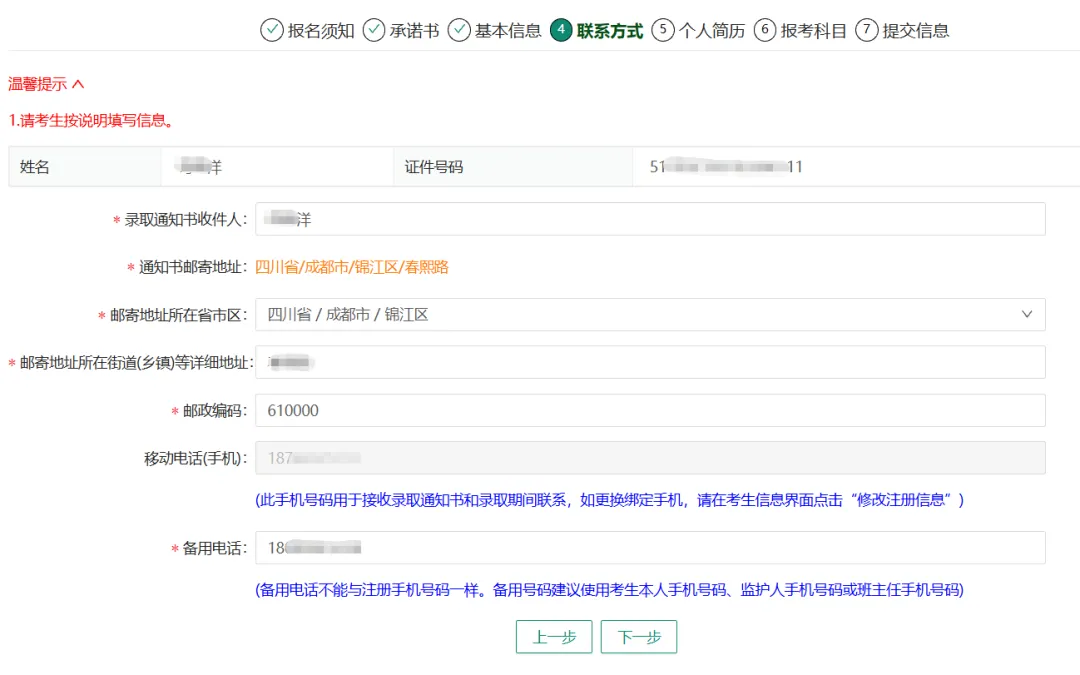Jump to the 个人简历 step

click(x=712, y=31)
